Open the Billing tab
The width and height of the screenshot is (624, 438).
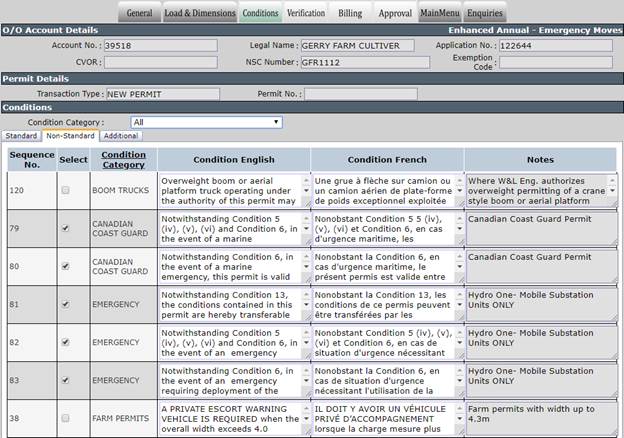350,13
